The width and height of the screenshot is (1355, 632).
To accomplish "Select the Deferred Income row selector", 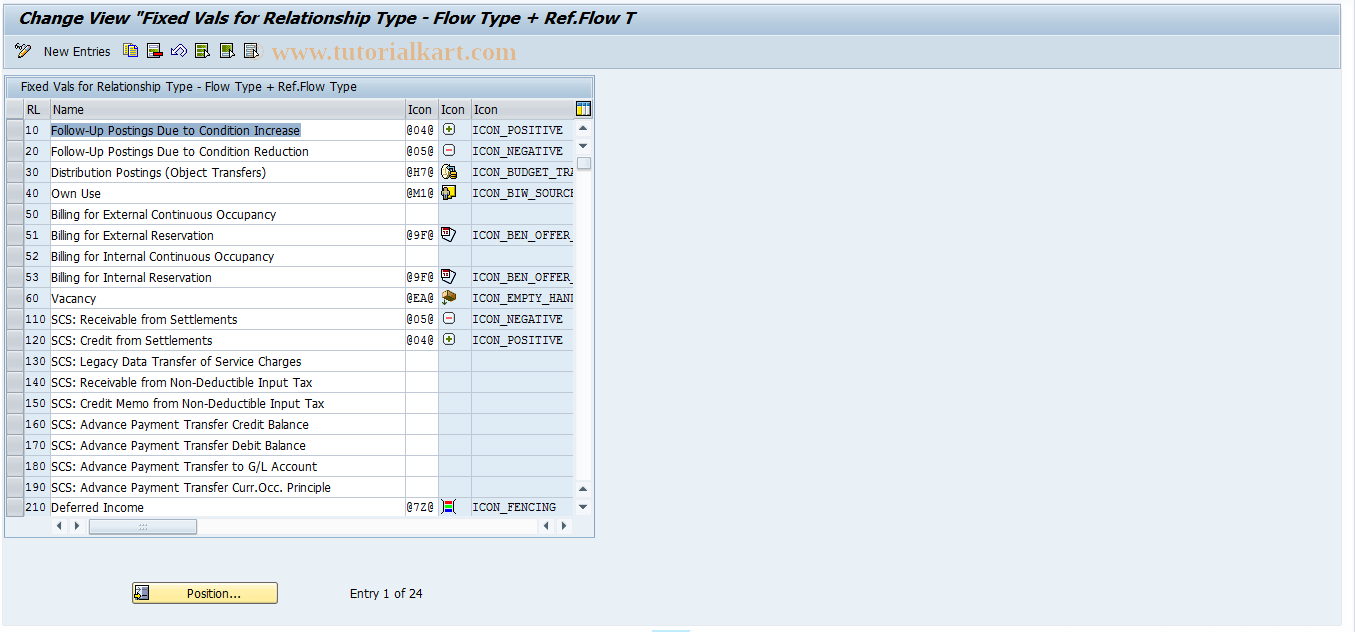I will [x=14, y=507].
